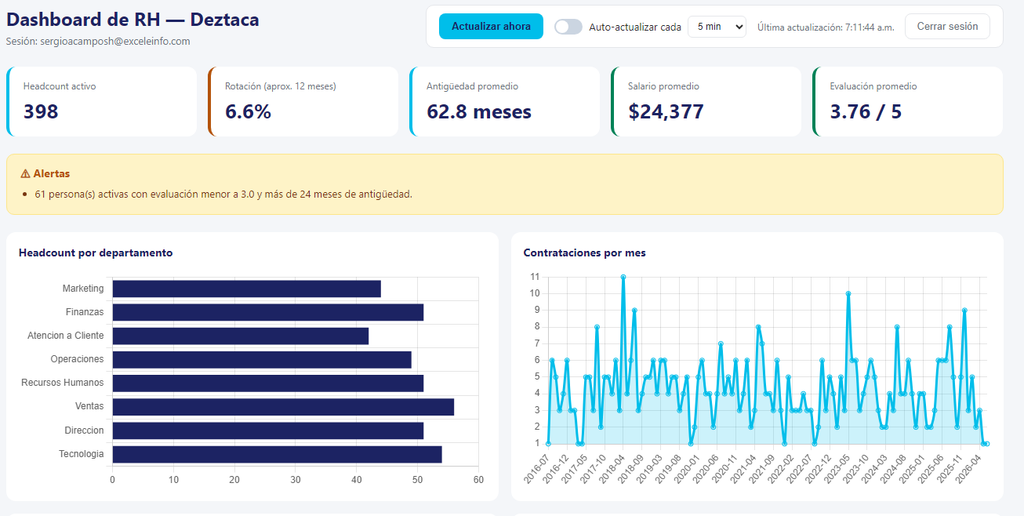Click the Cerrar sesión button
The width and height of the screenshot is (1024, 516).
point(947,27)
